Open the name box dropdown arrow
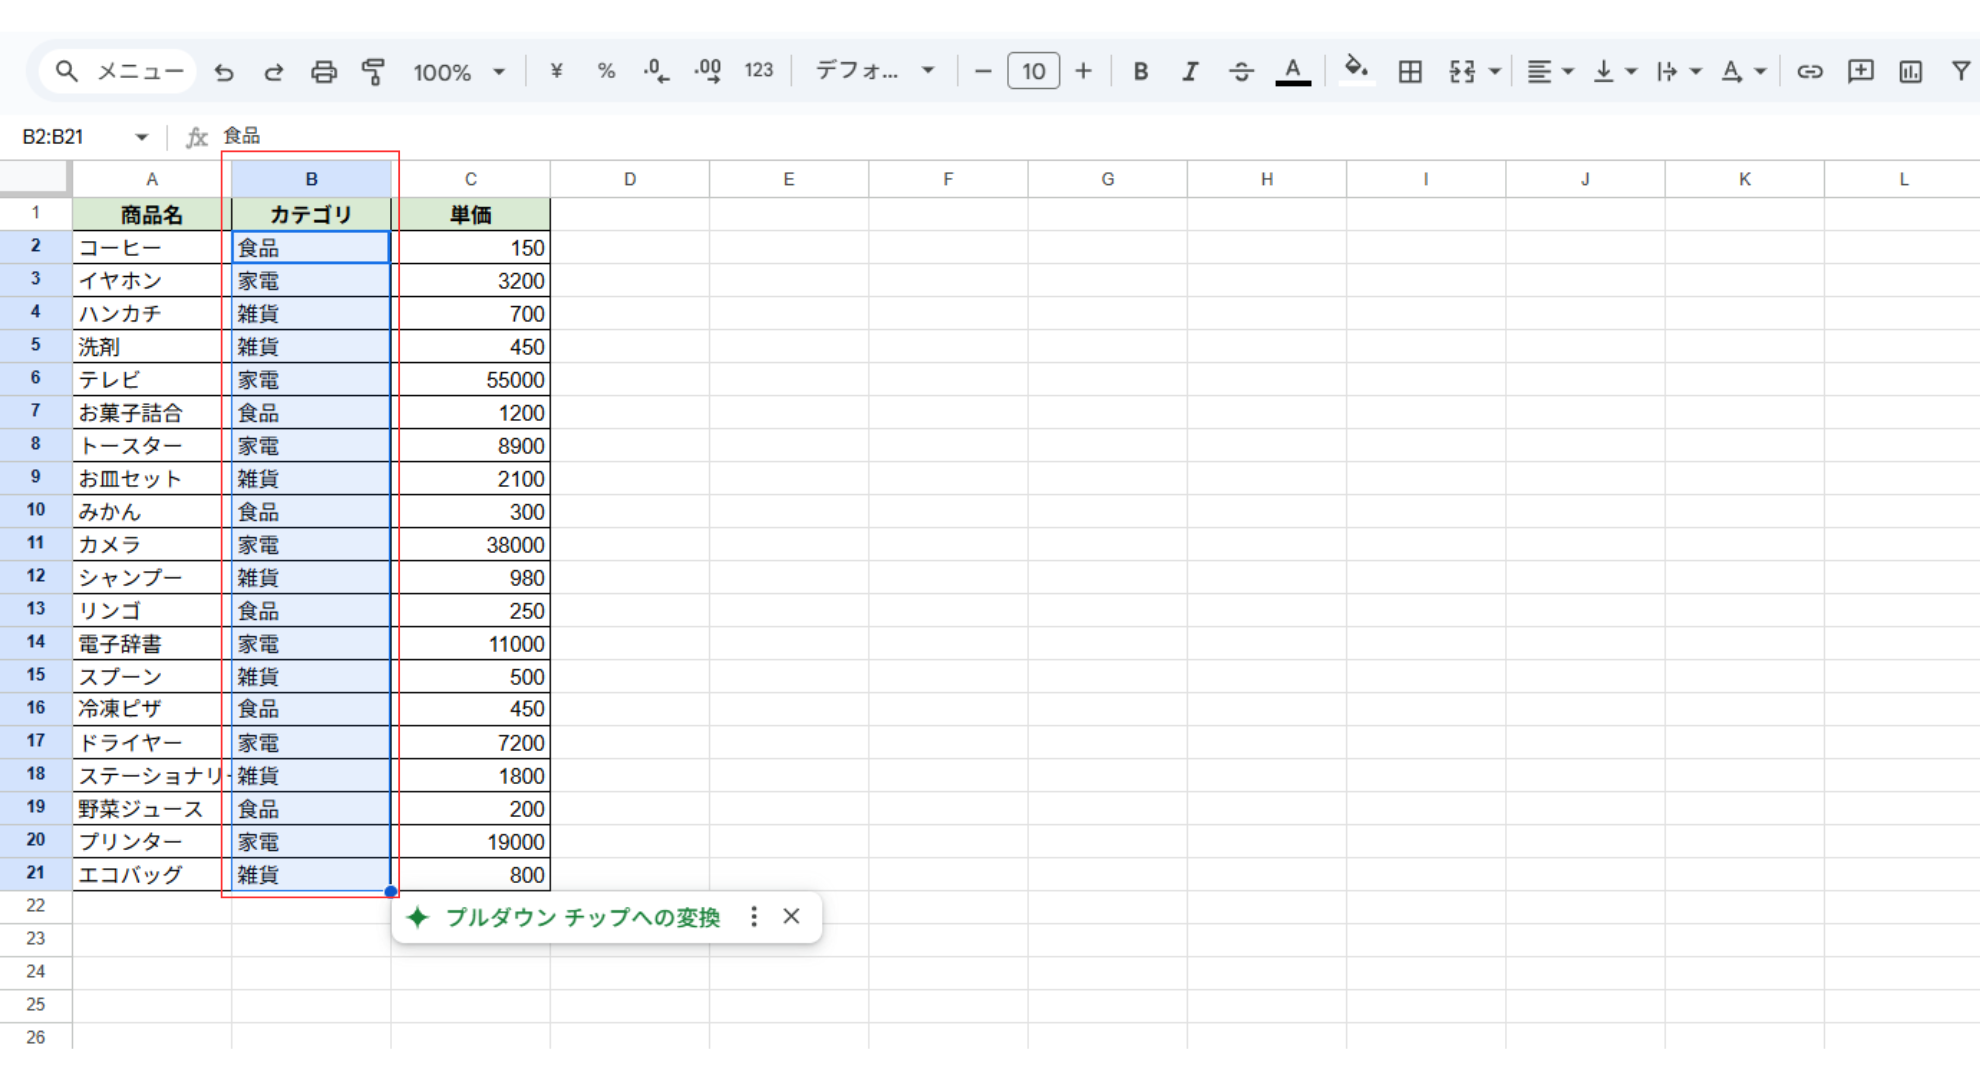The height and width of the screenshot is (1080, 1980). [x=141, y=137]
